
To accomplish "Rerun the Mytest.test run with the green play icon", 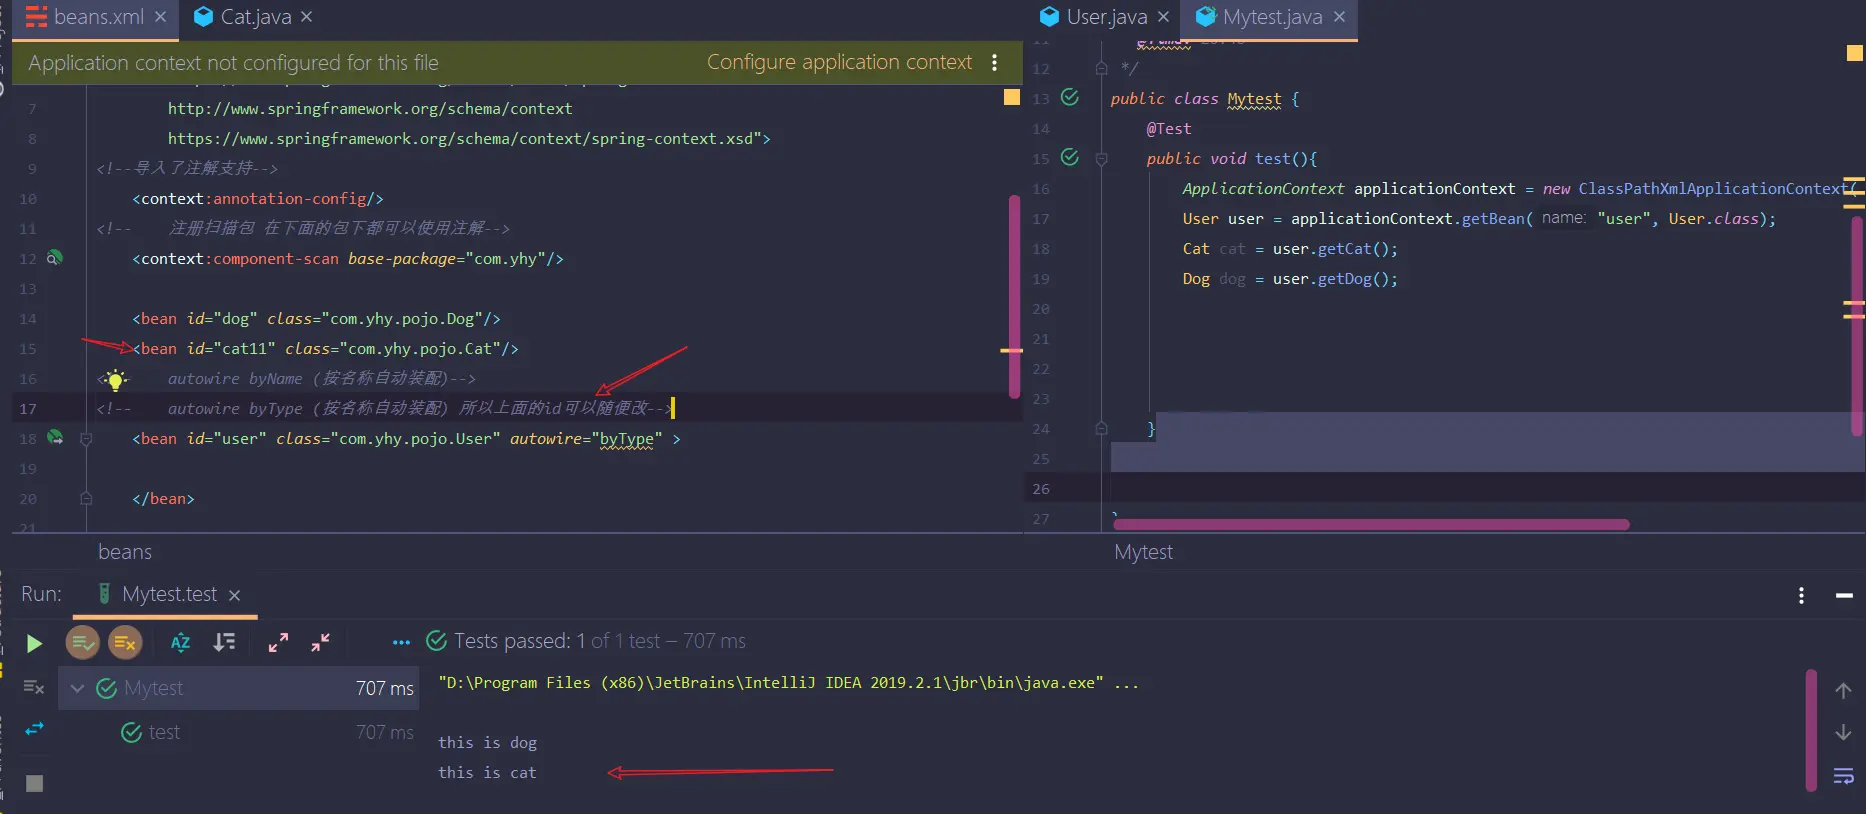I will point(34,643).
